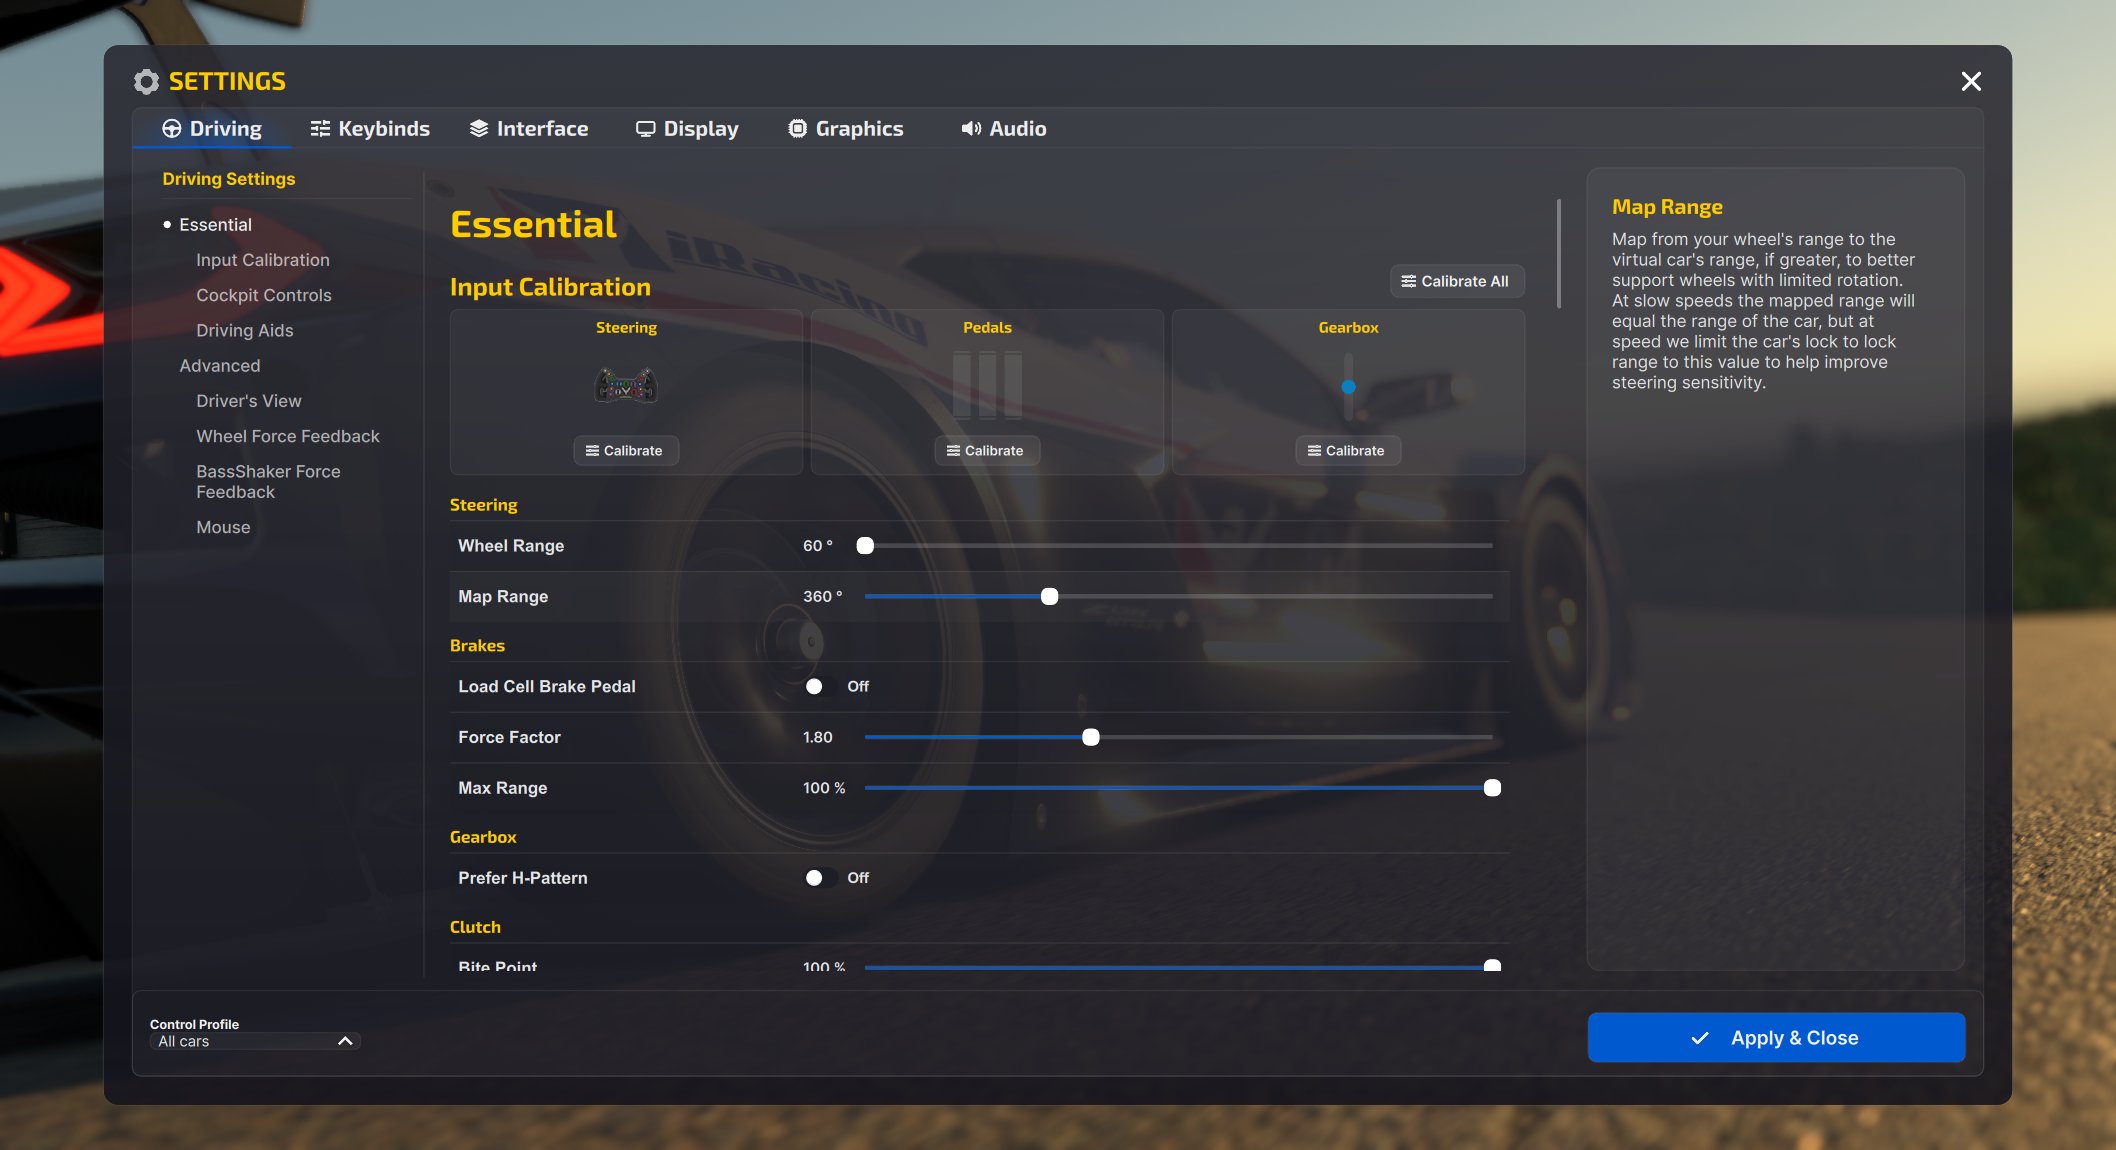Click the settings panel vertical scrollbar
The image size is (2116, 1150).
pos(1558,255)
